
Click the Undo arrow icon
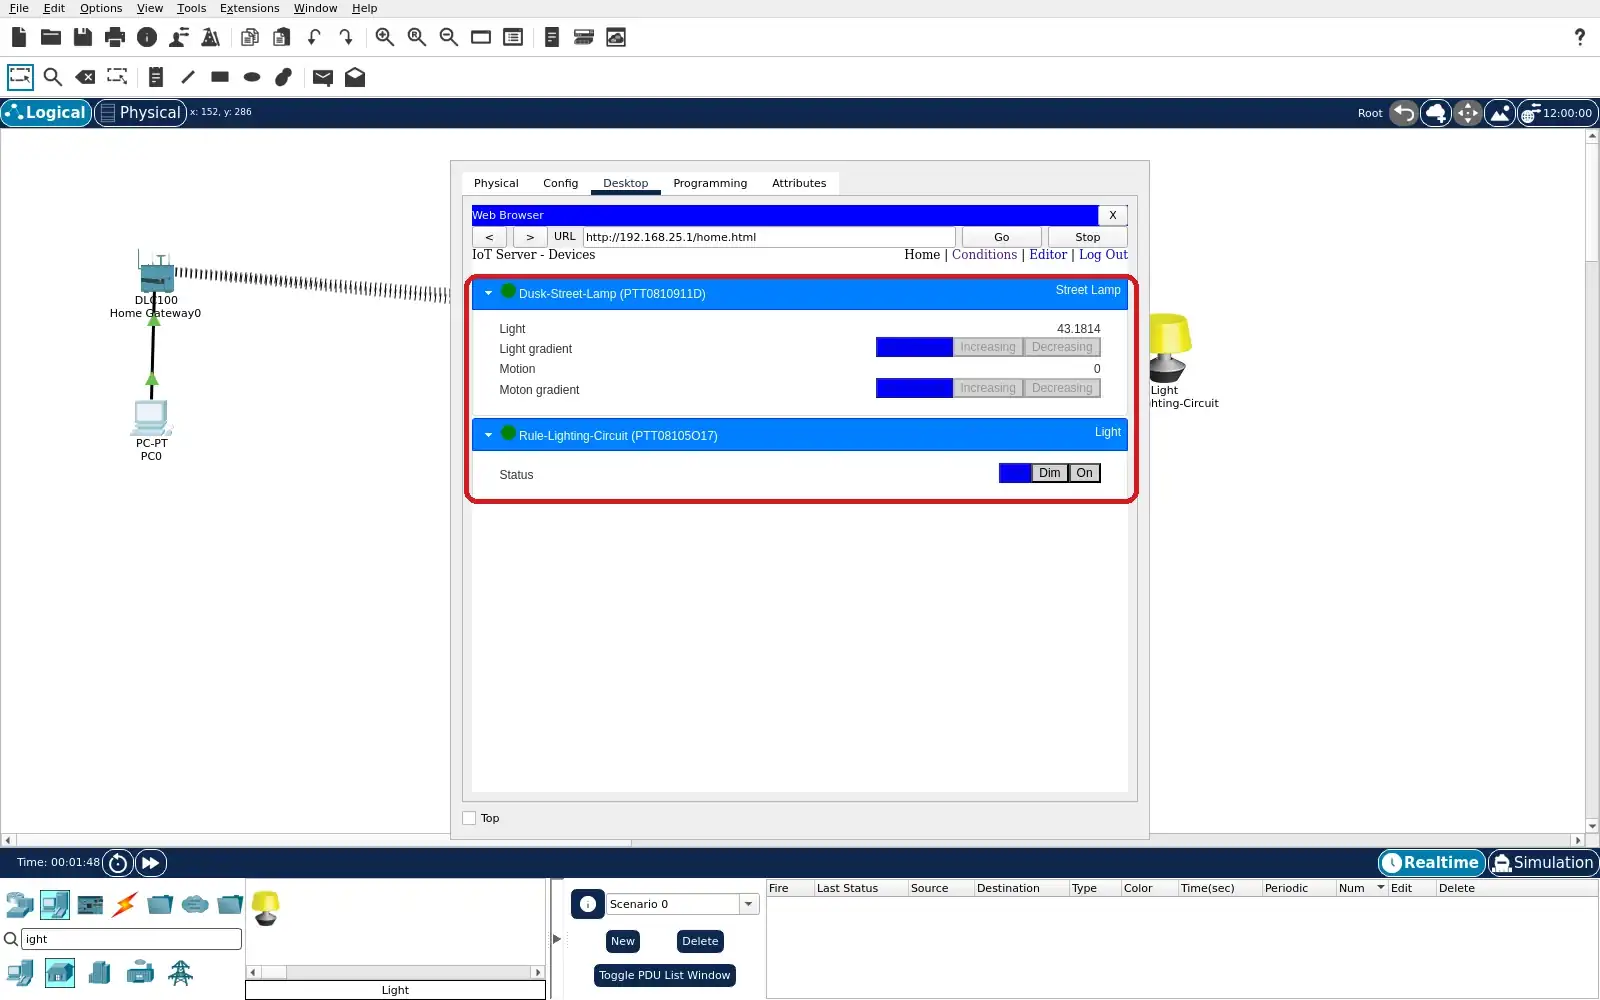coord(314,37)
